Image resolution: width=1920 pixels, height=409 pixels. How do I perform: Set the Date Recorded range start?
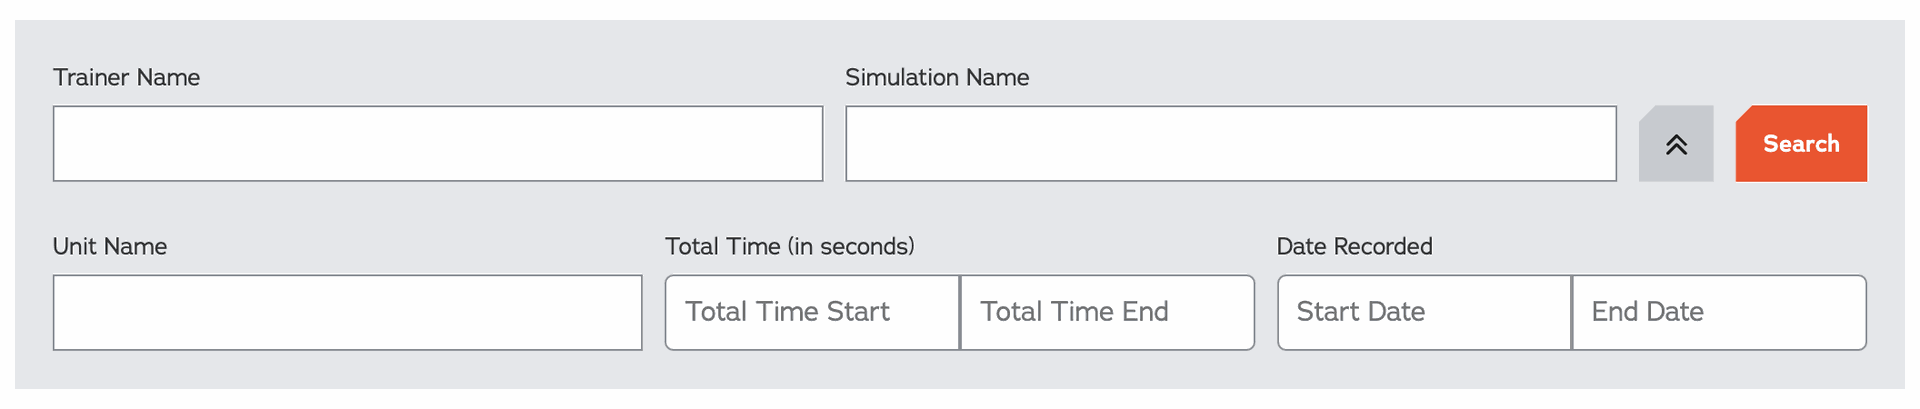[1424, 313]
